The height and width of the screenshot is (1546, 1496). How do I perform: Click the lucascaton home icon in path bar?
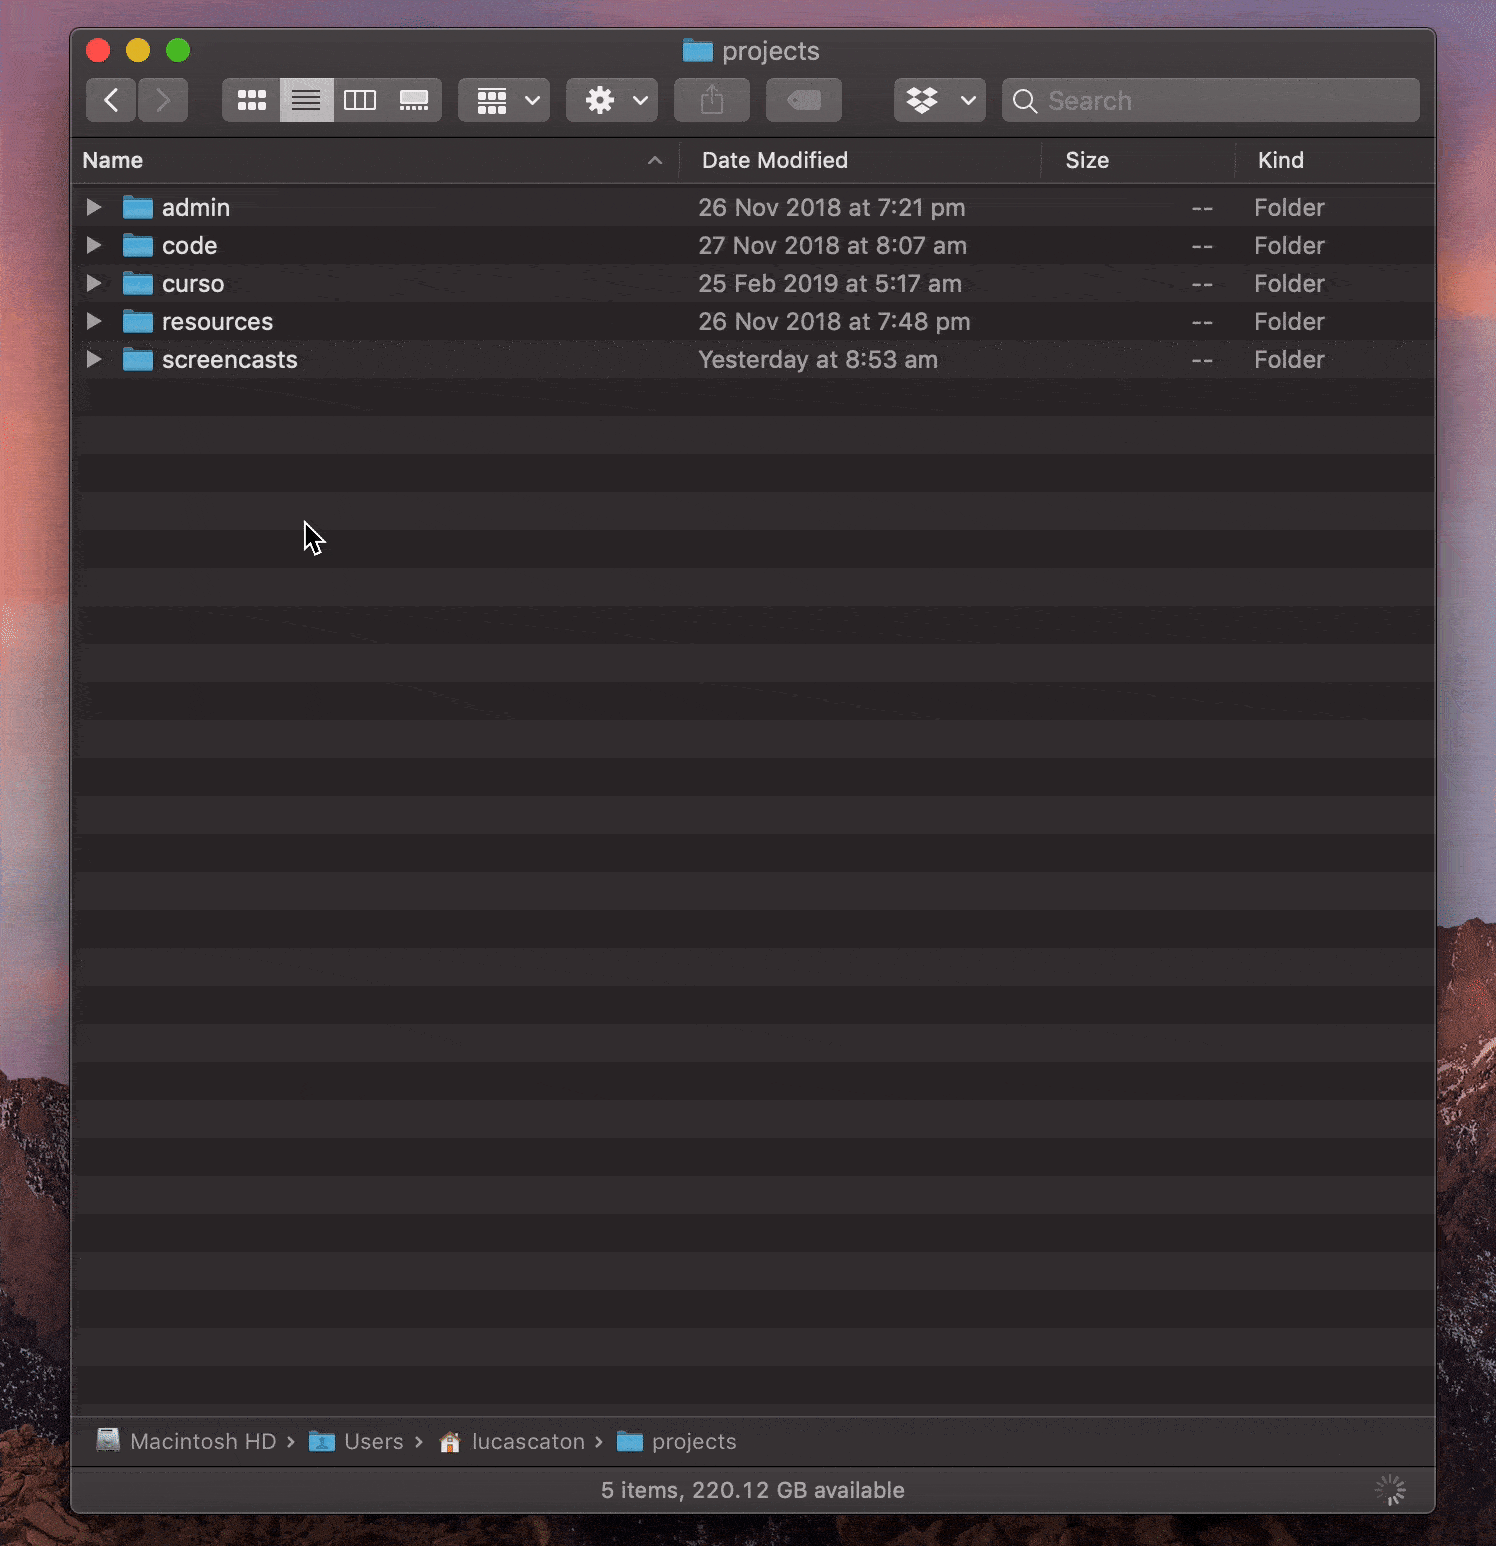click(x=450, y=1441)
